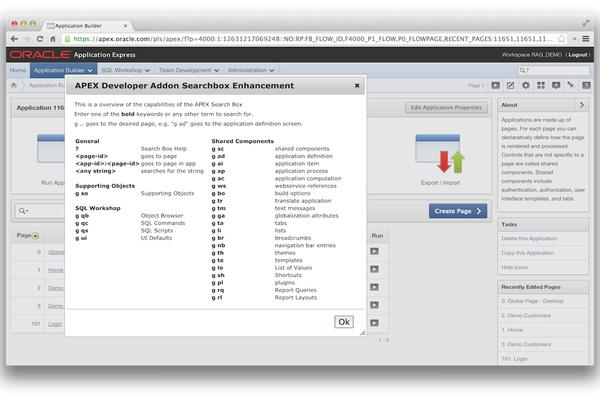The width and height of the screenshot is (600, 400).
Task: Open the Login page link in list
Action: pos(55,324)
